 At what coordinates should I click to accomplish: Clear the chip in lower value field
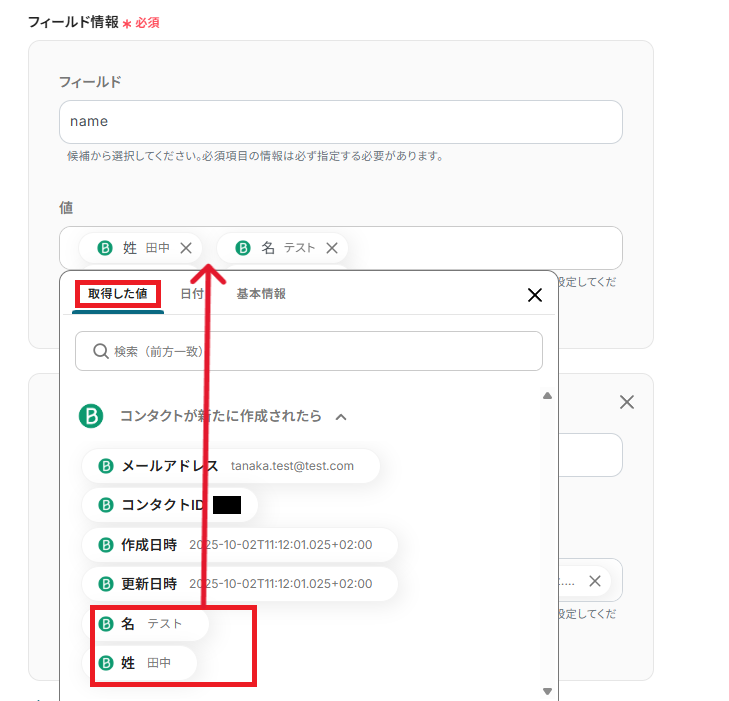click(x=595, y=581)
